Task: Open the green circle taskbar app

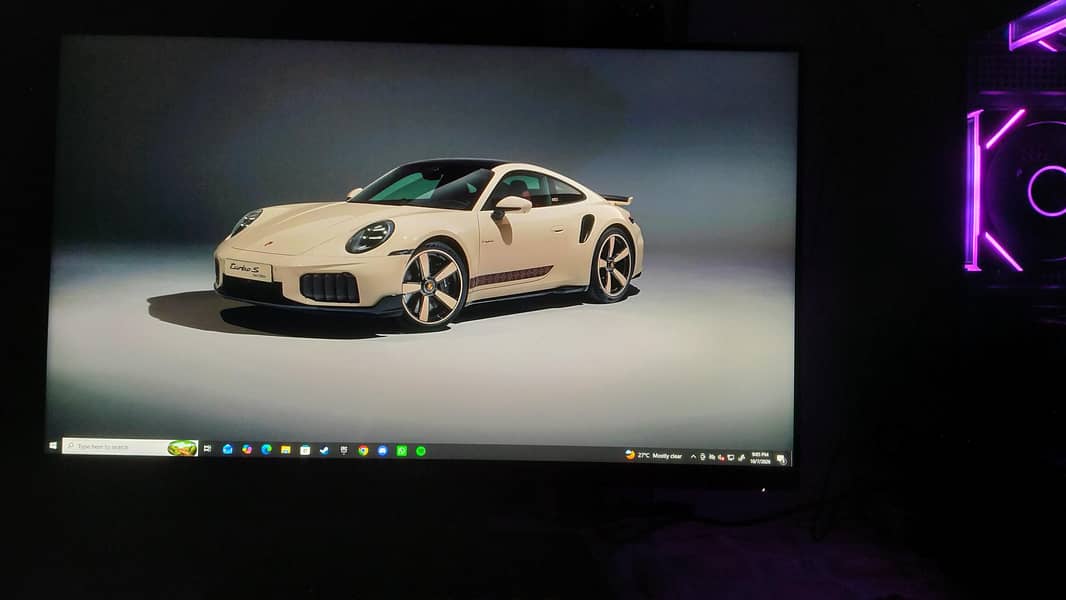Action: (x=421, y=451)
